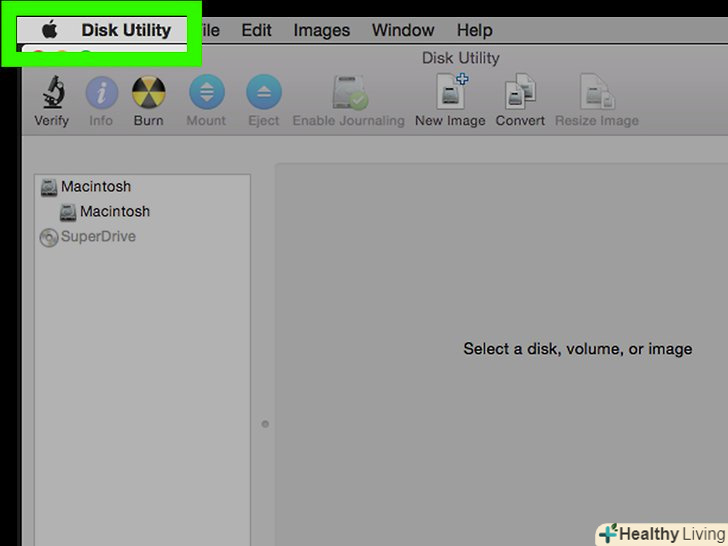Screen dimensions: 728x546
Task: Click the Burn disc icon
Action: 149,92
